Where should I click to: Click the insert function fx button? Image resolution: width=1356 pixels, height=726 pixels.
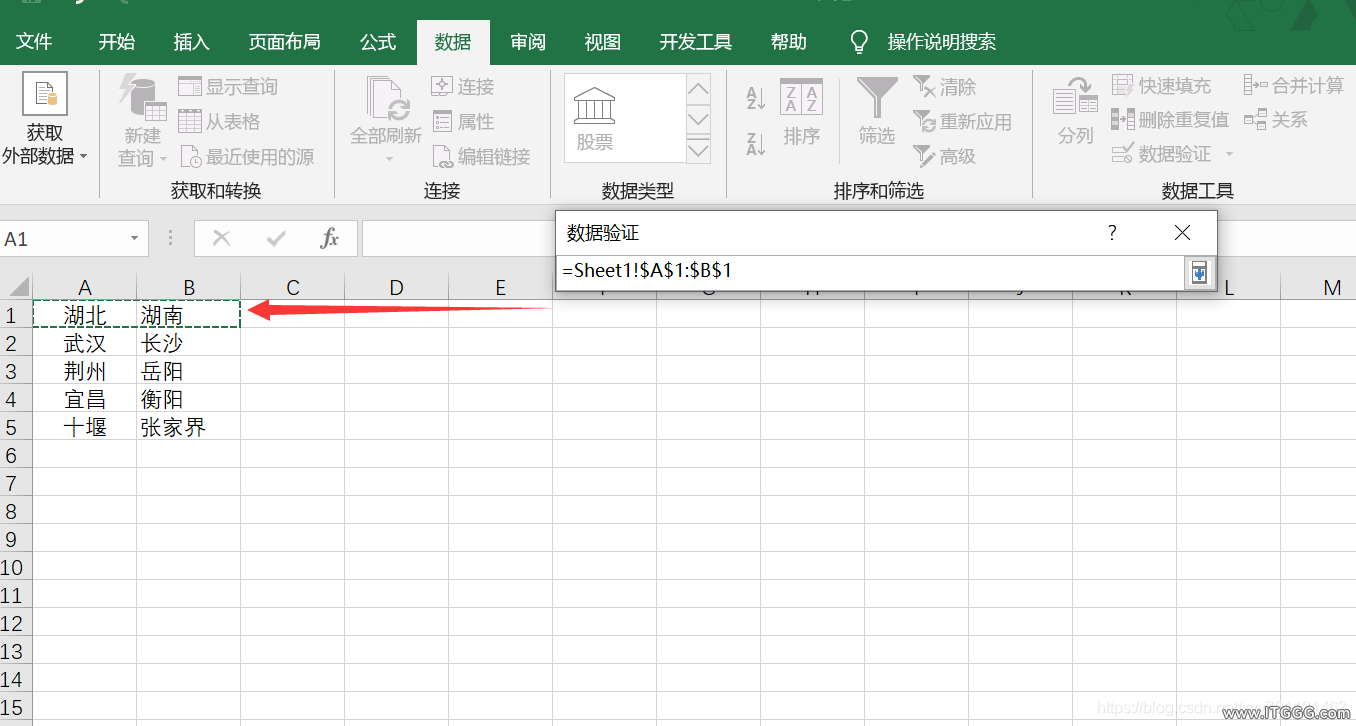pos(330,239)
